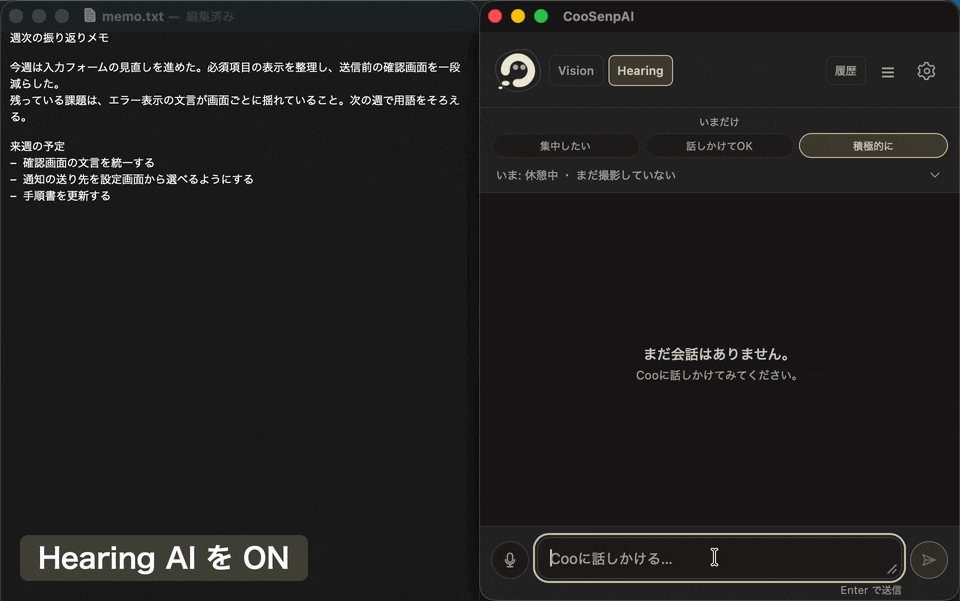This screenshot has width=960, height=601.
Task: Click the Enter で送信 hint text
Action: click(x=871, y=590)
